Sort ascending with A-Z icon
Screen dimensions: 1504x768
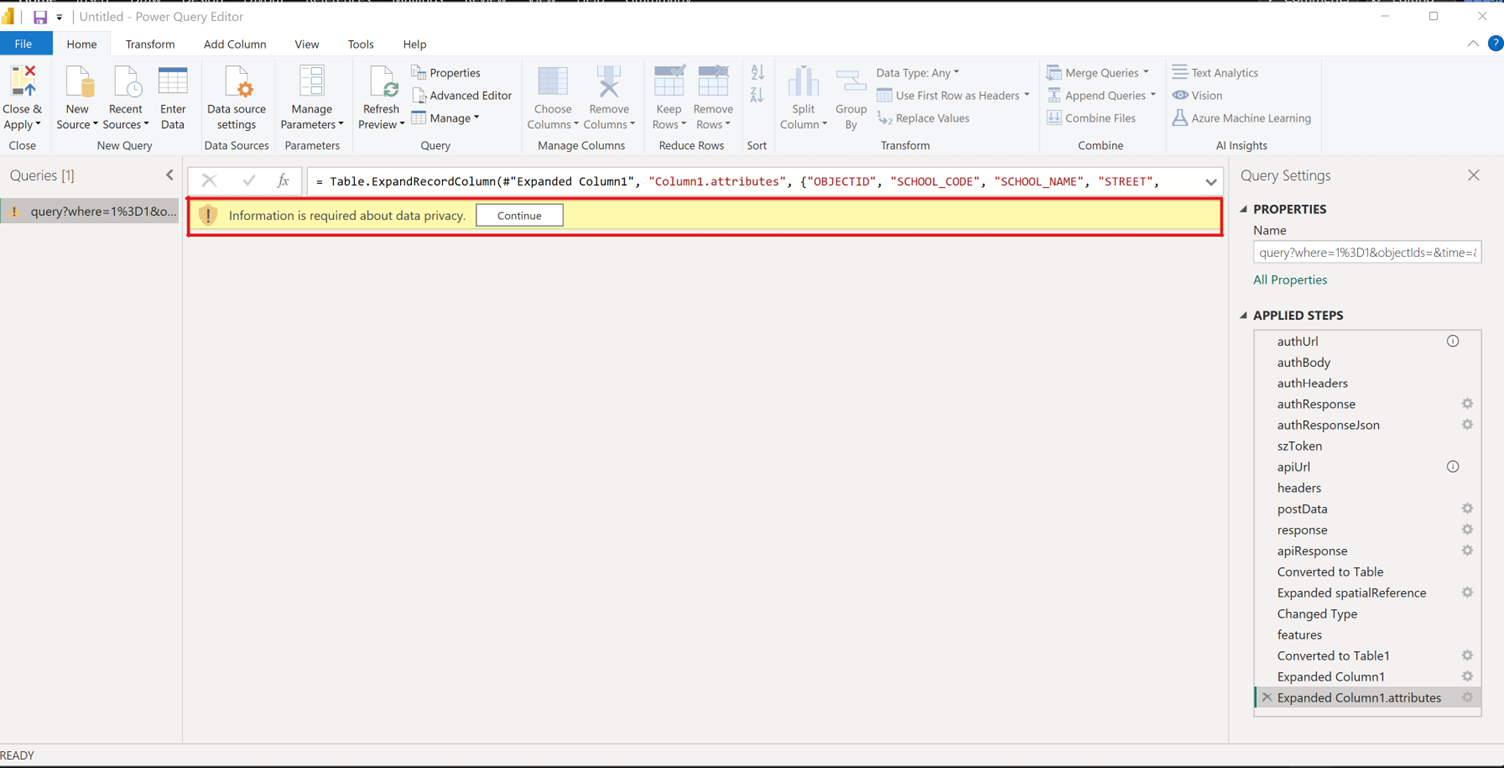click(757, 73)
